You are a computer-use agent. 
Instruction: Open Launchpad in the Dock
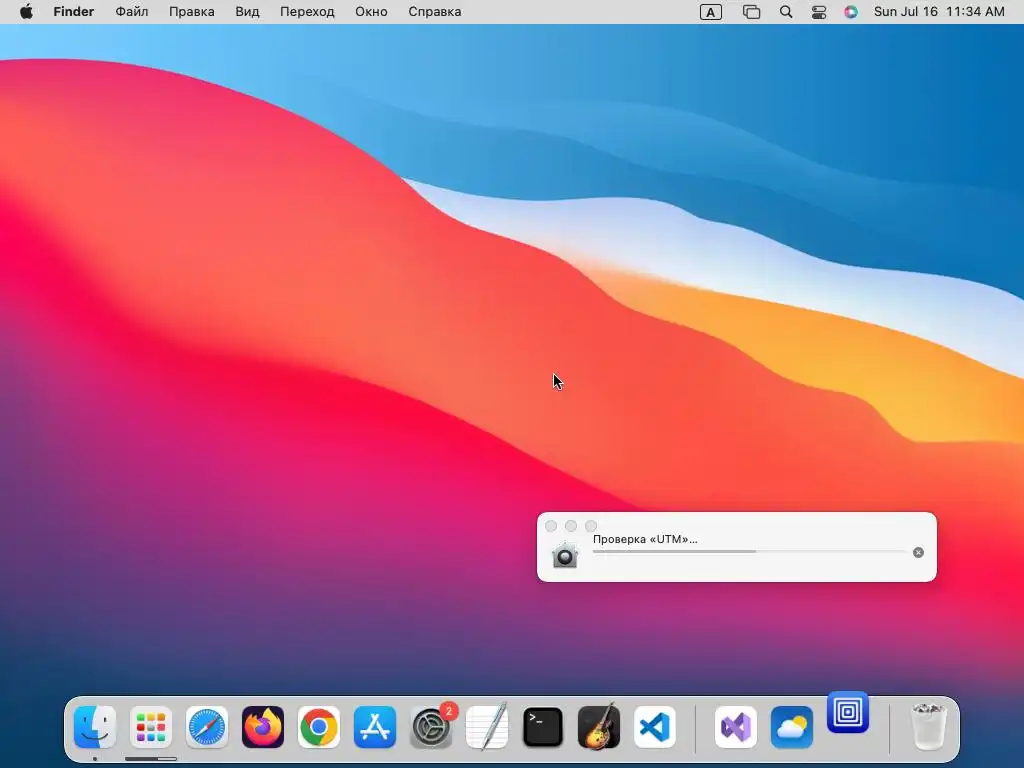point(151,727)
